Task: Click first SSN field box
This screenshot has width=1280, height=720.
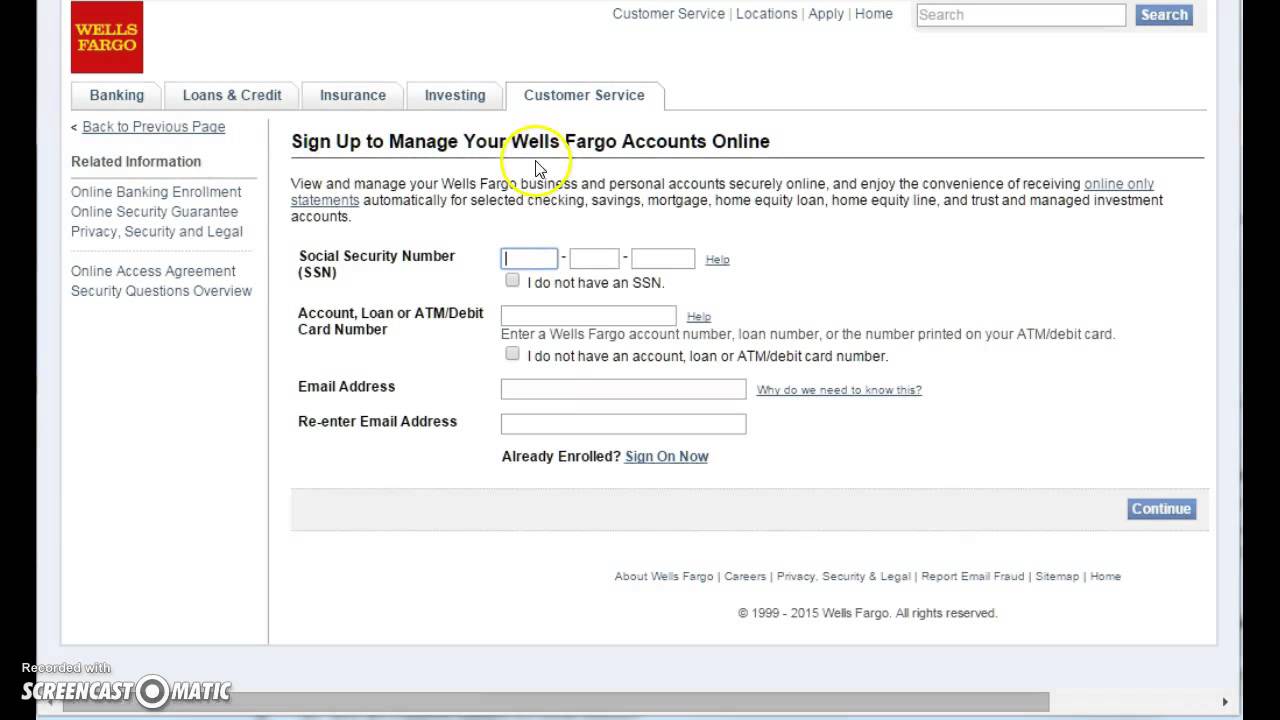Action: (x=529, y=259)
